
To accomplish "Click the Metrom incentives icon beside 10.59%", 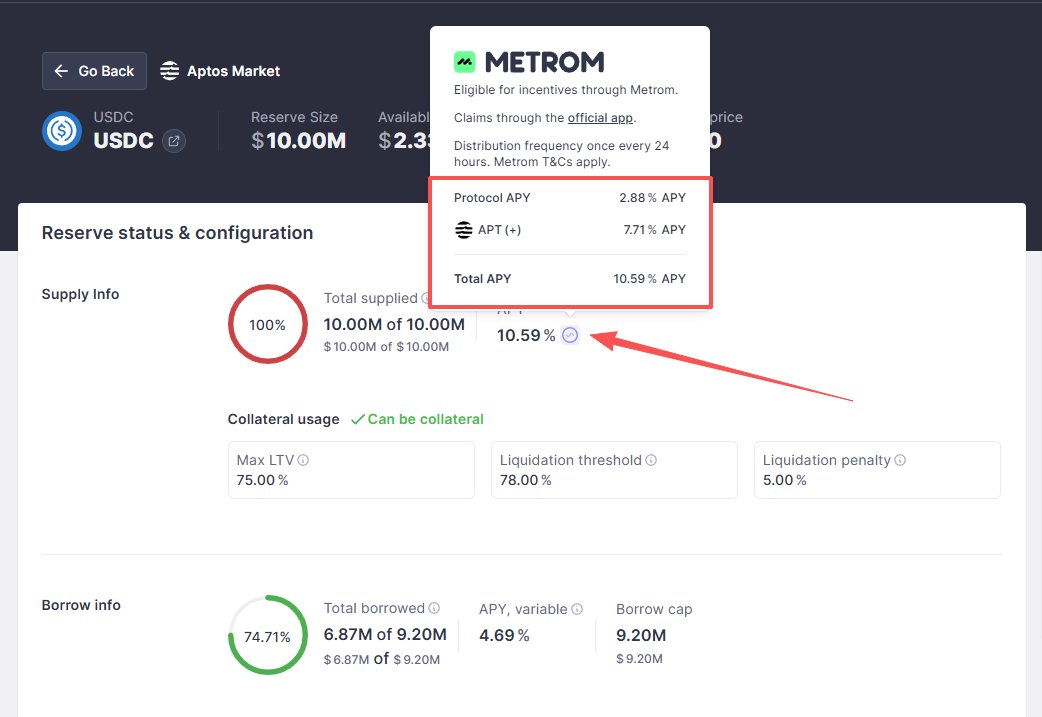I will (x=570, y=335).
